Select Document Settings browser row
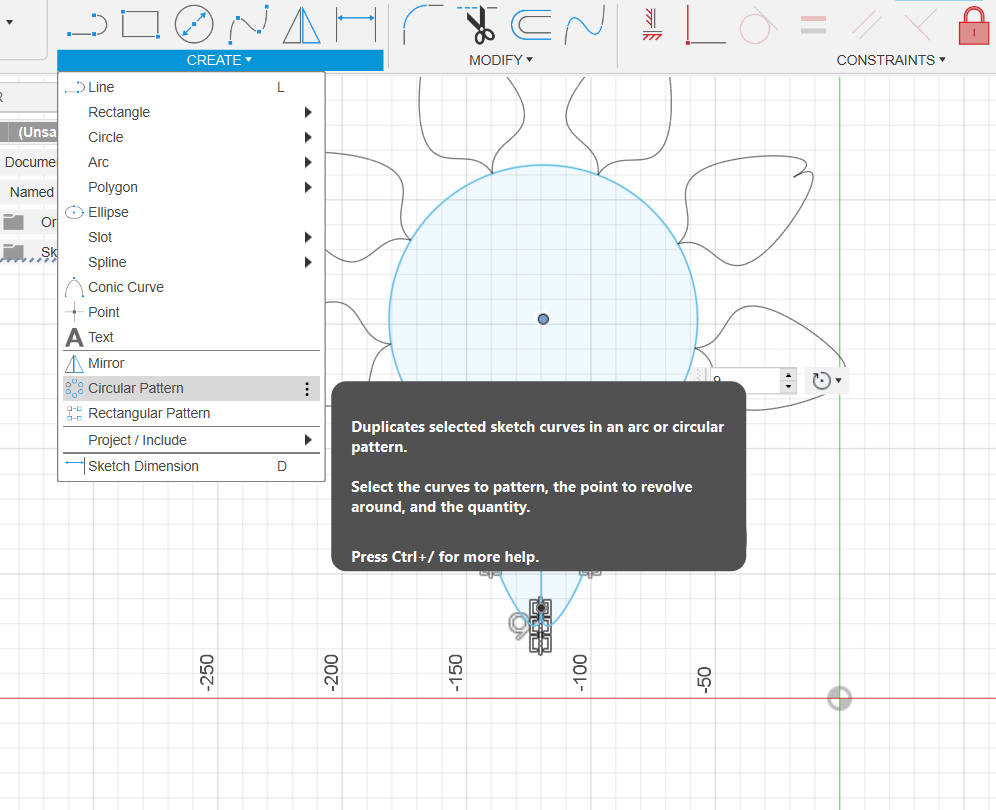The image size is (996, 810). 29,162
